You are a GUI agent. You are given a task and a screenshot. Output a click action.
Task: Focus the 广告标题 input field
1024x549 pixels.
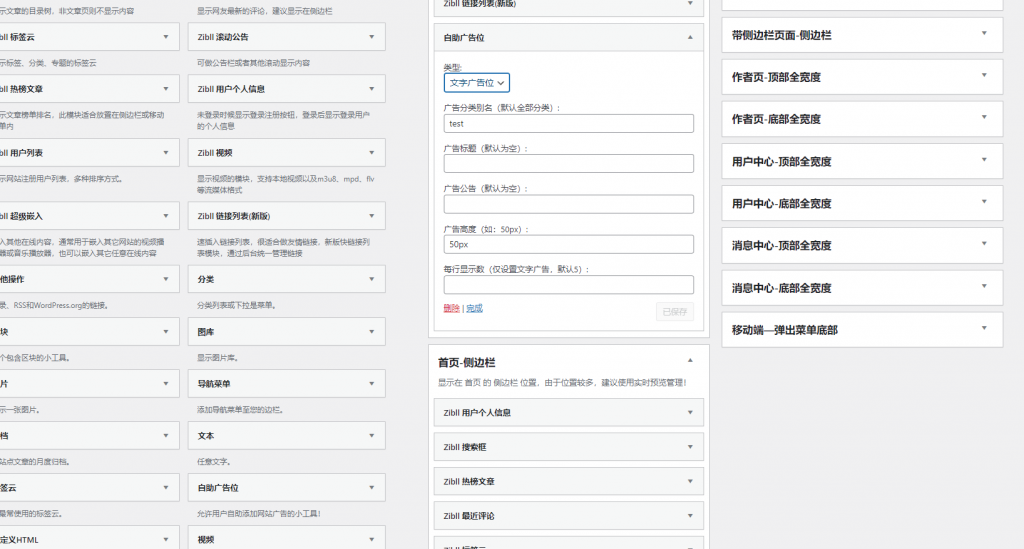(x=569, y=164)
